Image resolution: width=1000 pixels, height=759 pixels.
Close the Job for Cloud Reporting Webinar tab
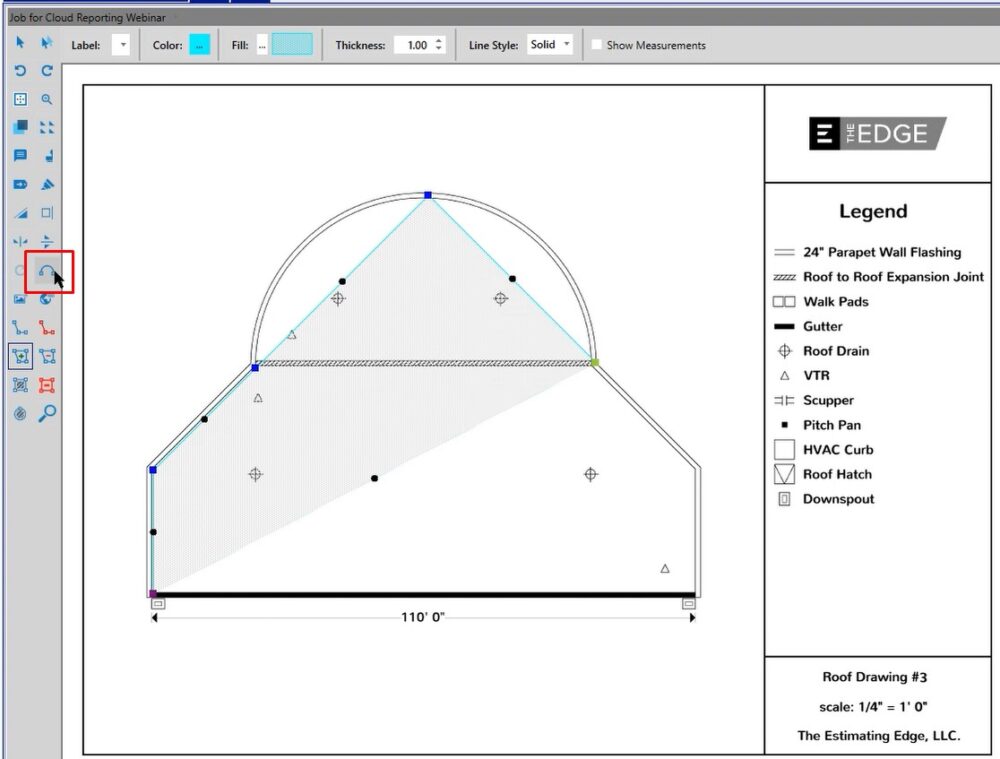pos(175,17)
